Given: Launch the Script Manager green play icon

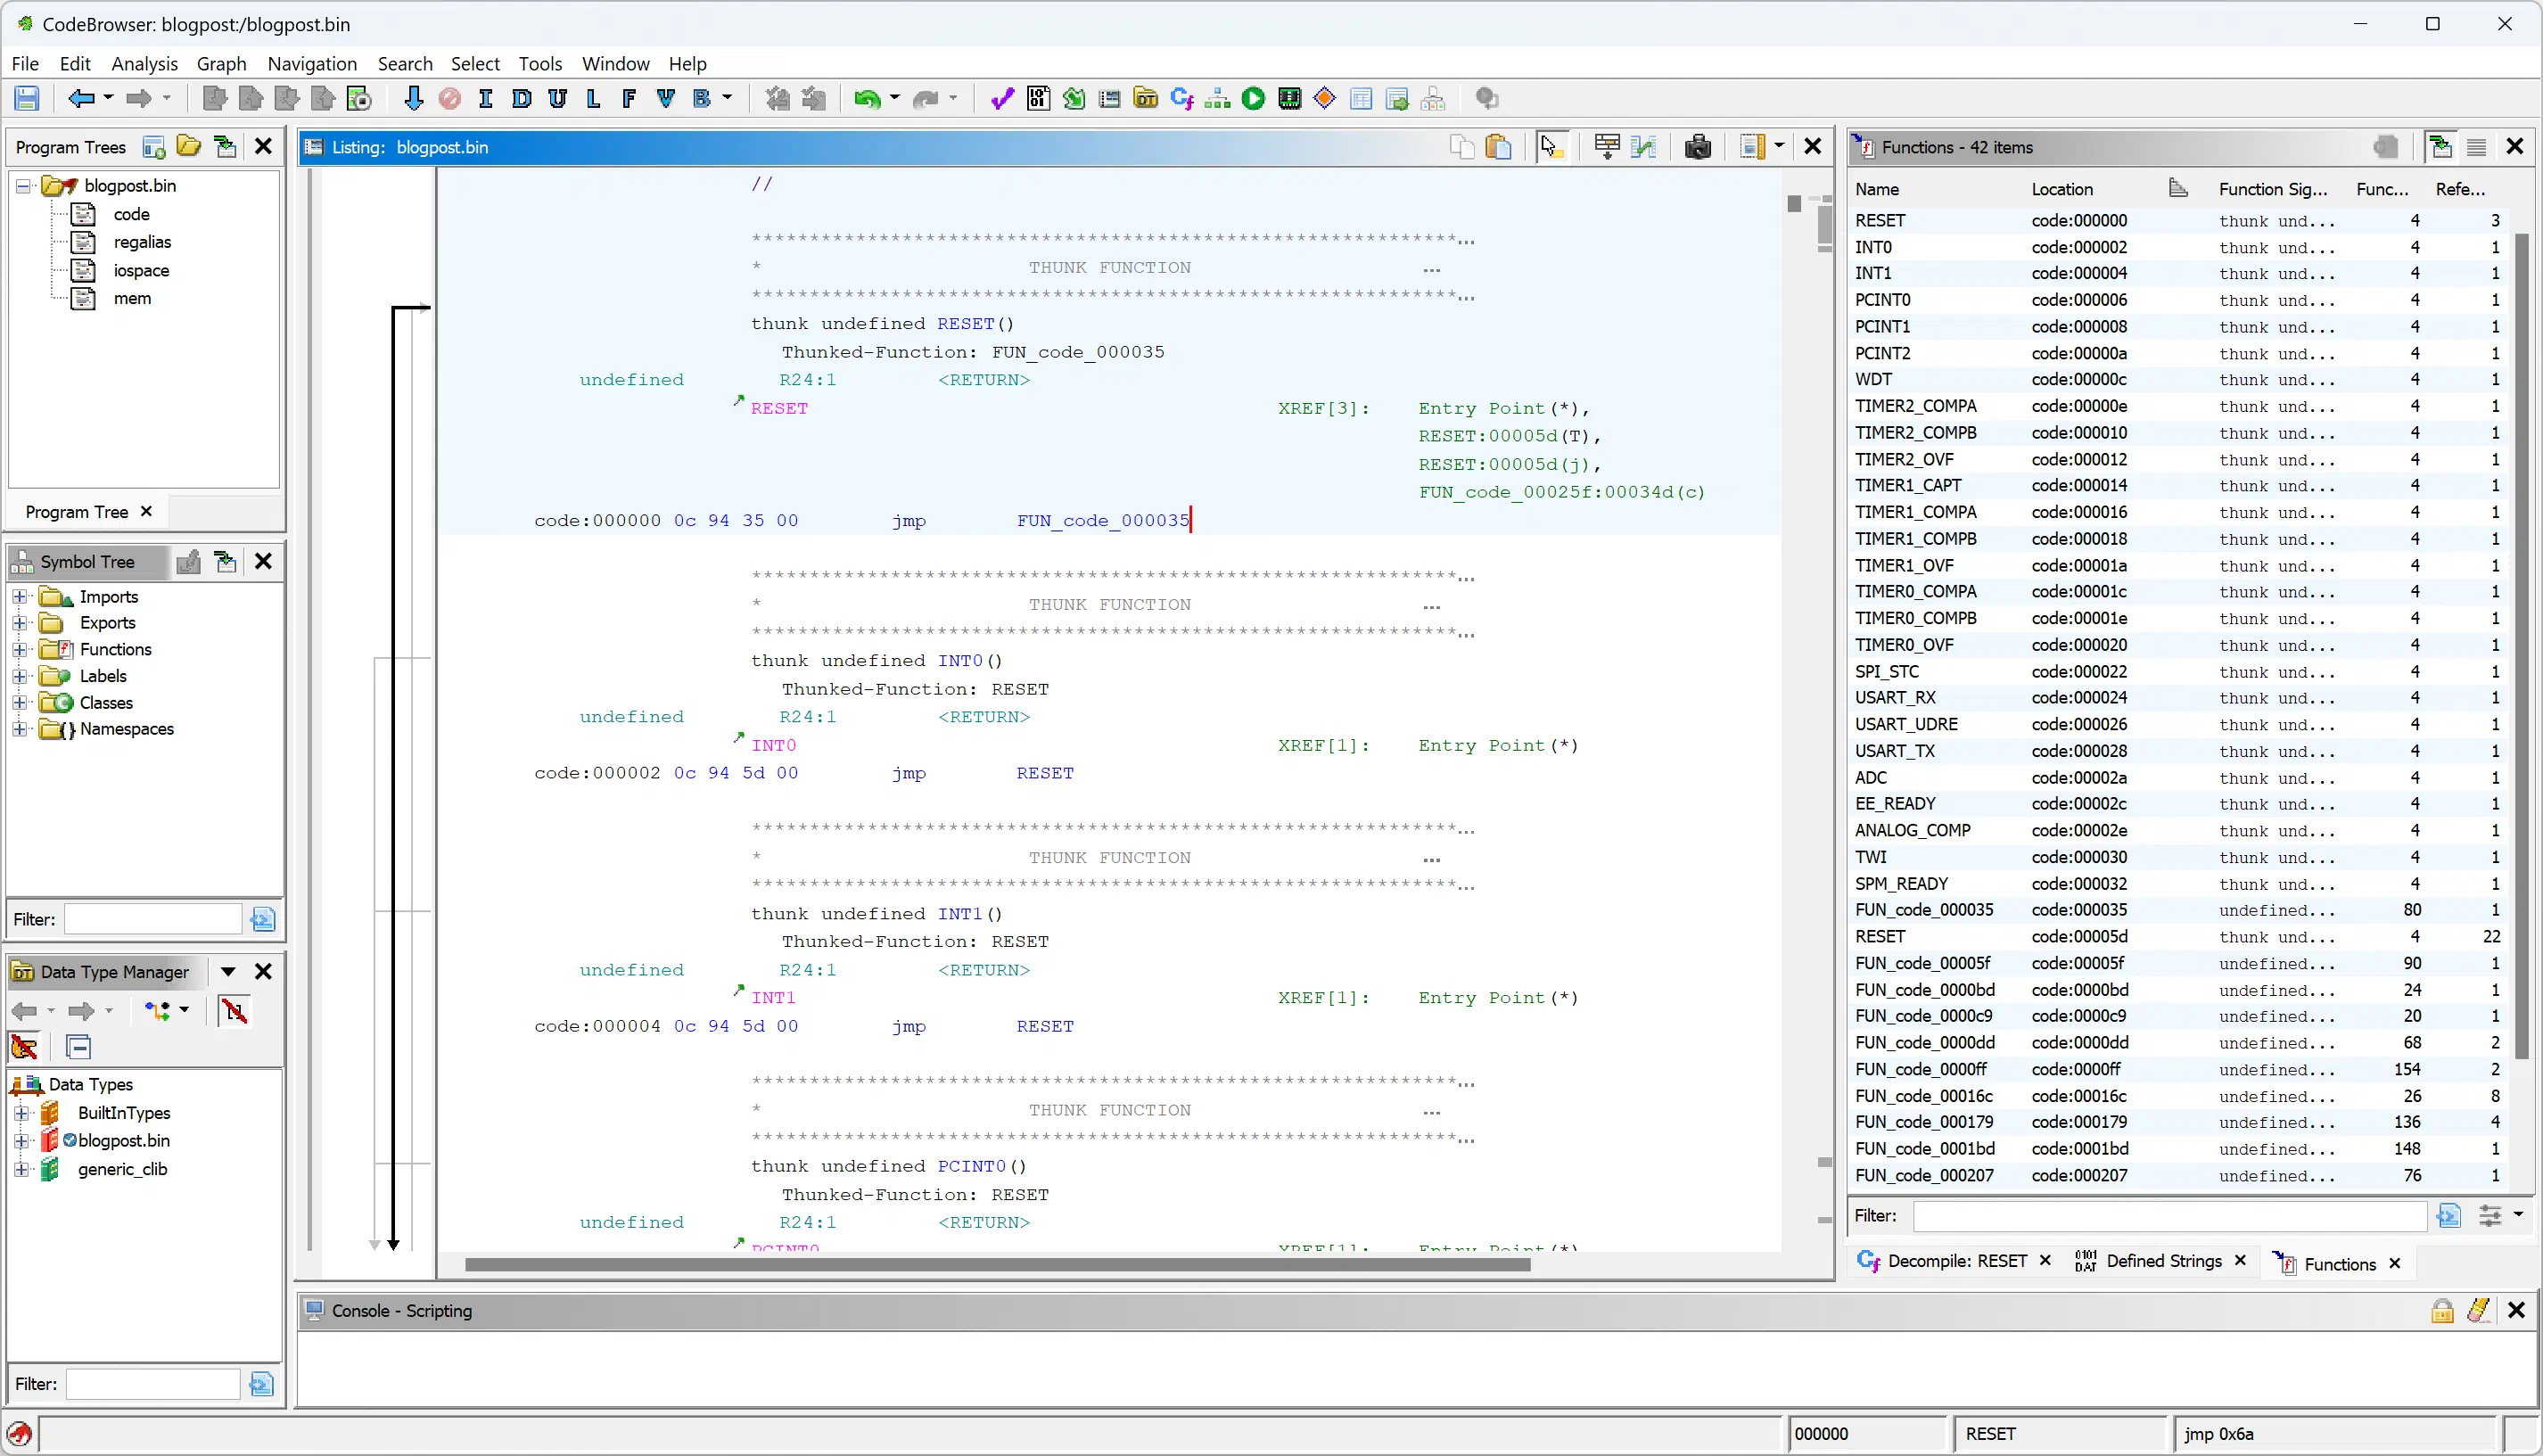Looking at the screenshot, I should [1253, 98].
